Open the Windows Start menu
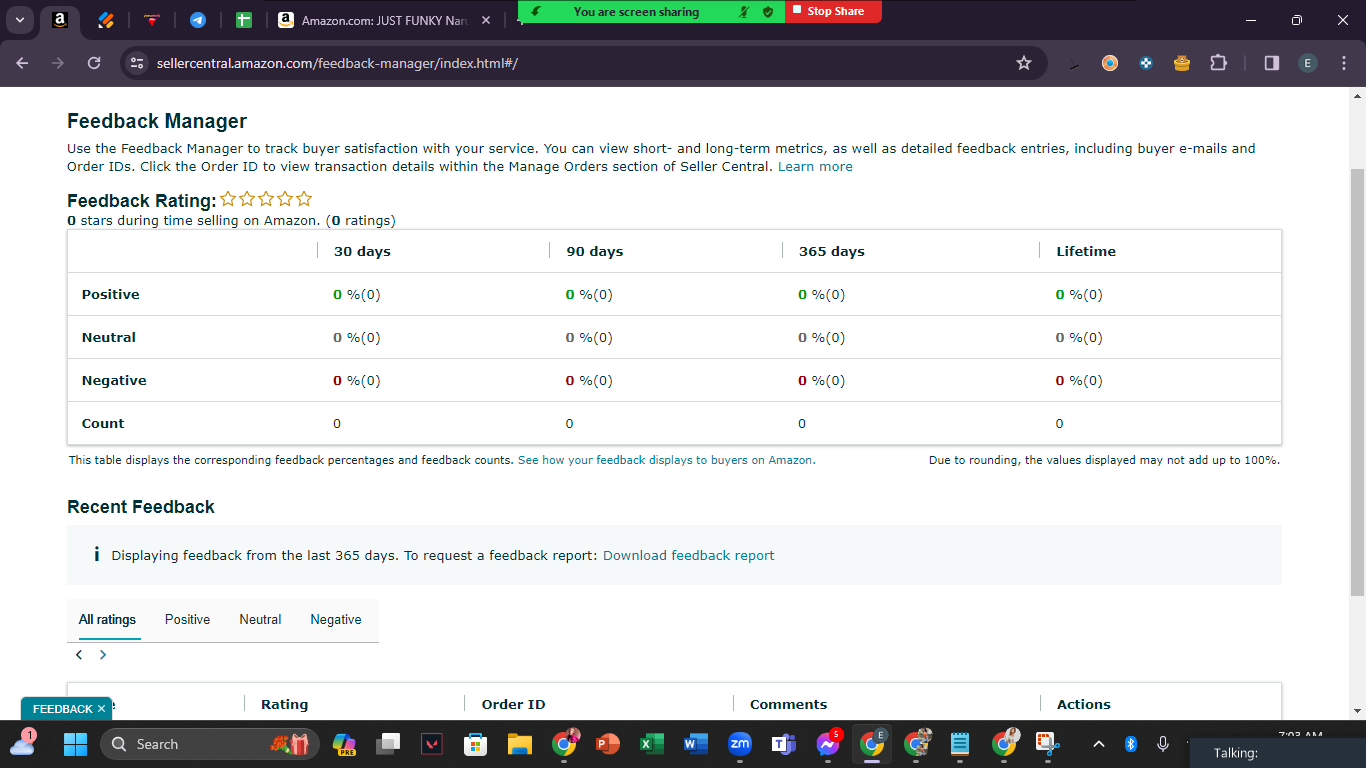 tap(75, 744)
